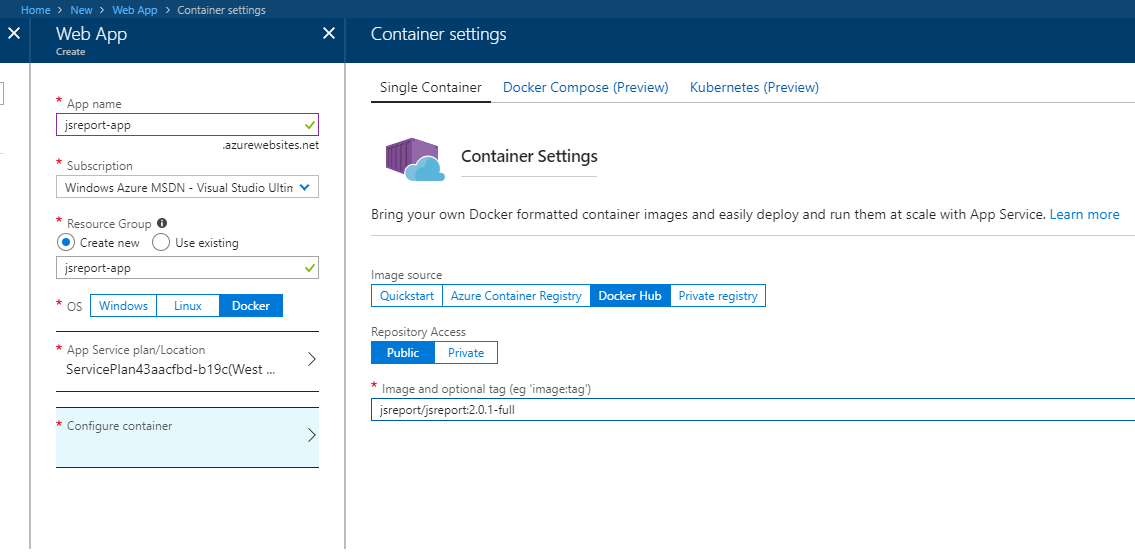Click the Container settings breadcrumb text
Screen dimensions: 1135x554
tap(221, 10)
